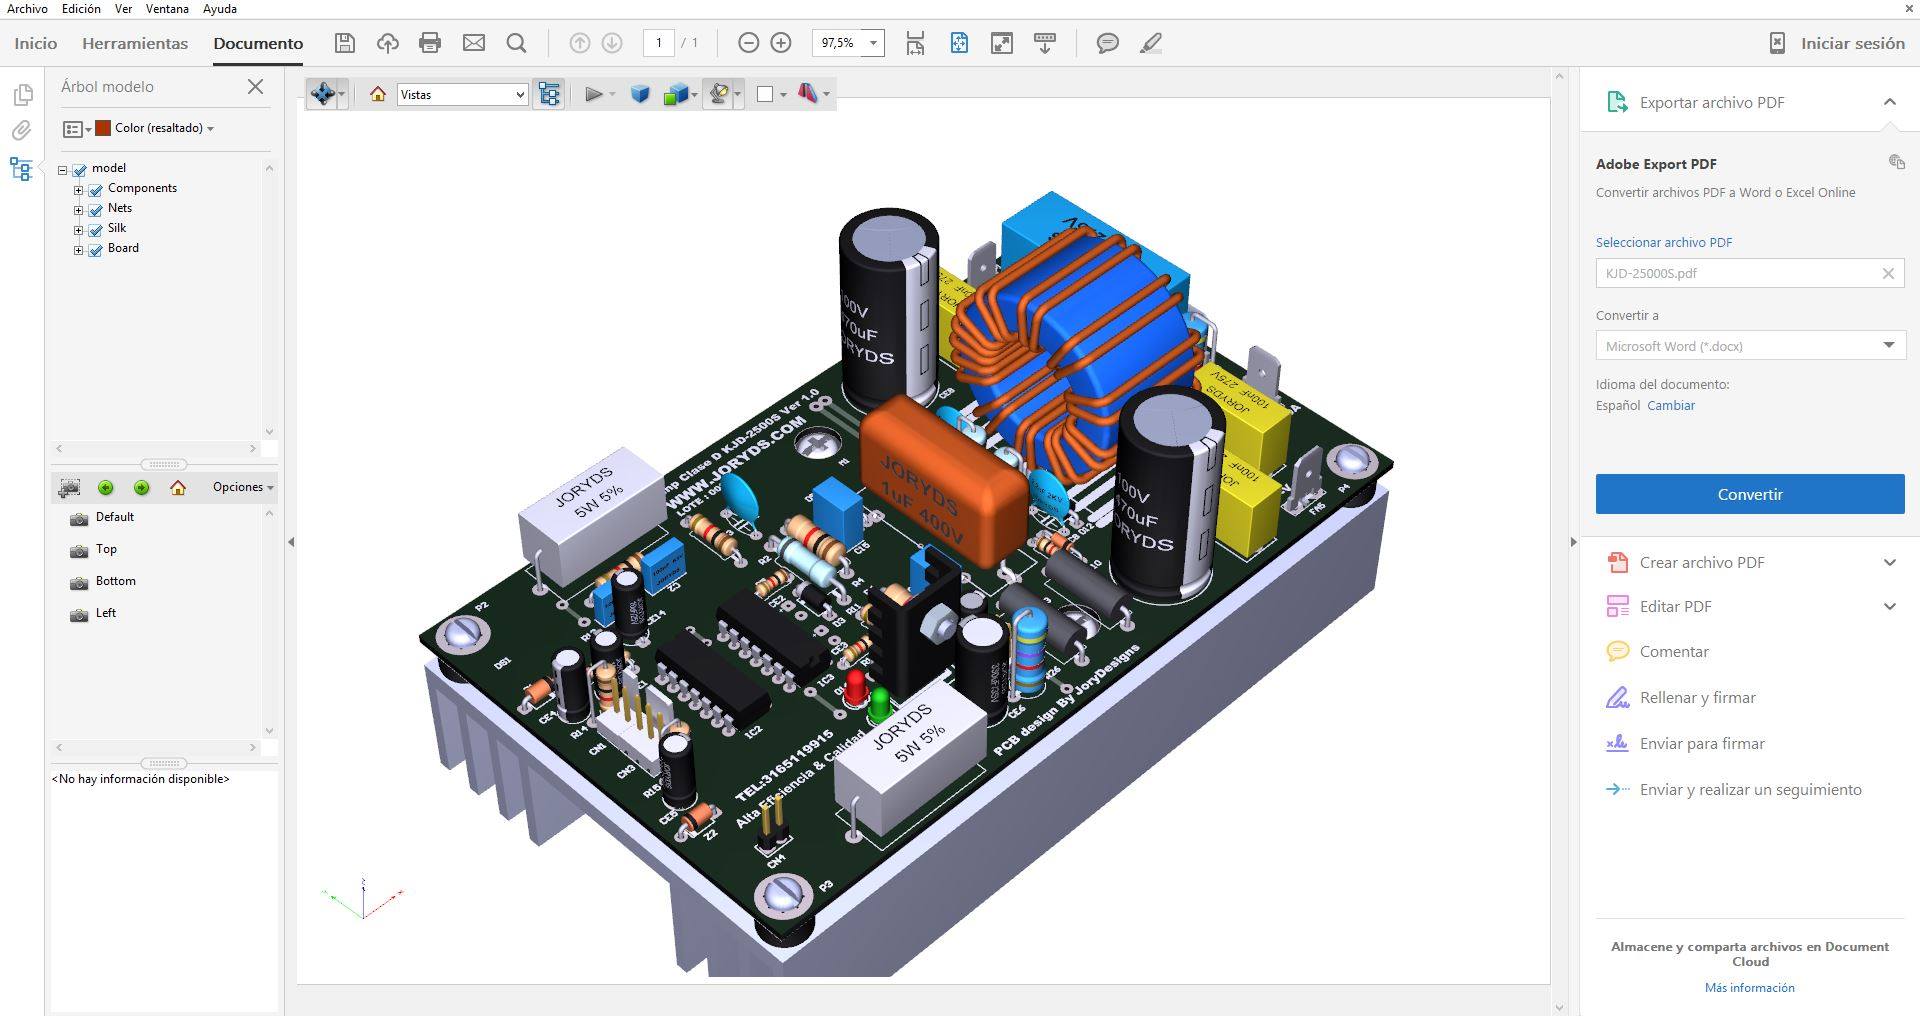The image size is (1920, 1016).
Task: Open the attachments paperclip panel
Action: coord(22,131)
